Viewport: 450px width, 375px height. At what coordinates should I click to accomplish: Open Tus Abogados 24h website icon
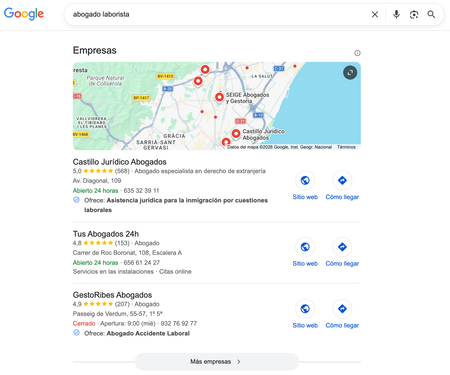point(305,247)
